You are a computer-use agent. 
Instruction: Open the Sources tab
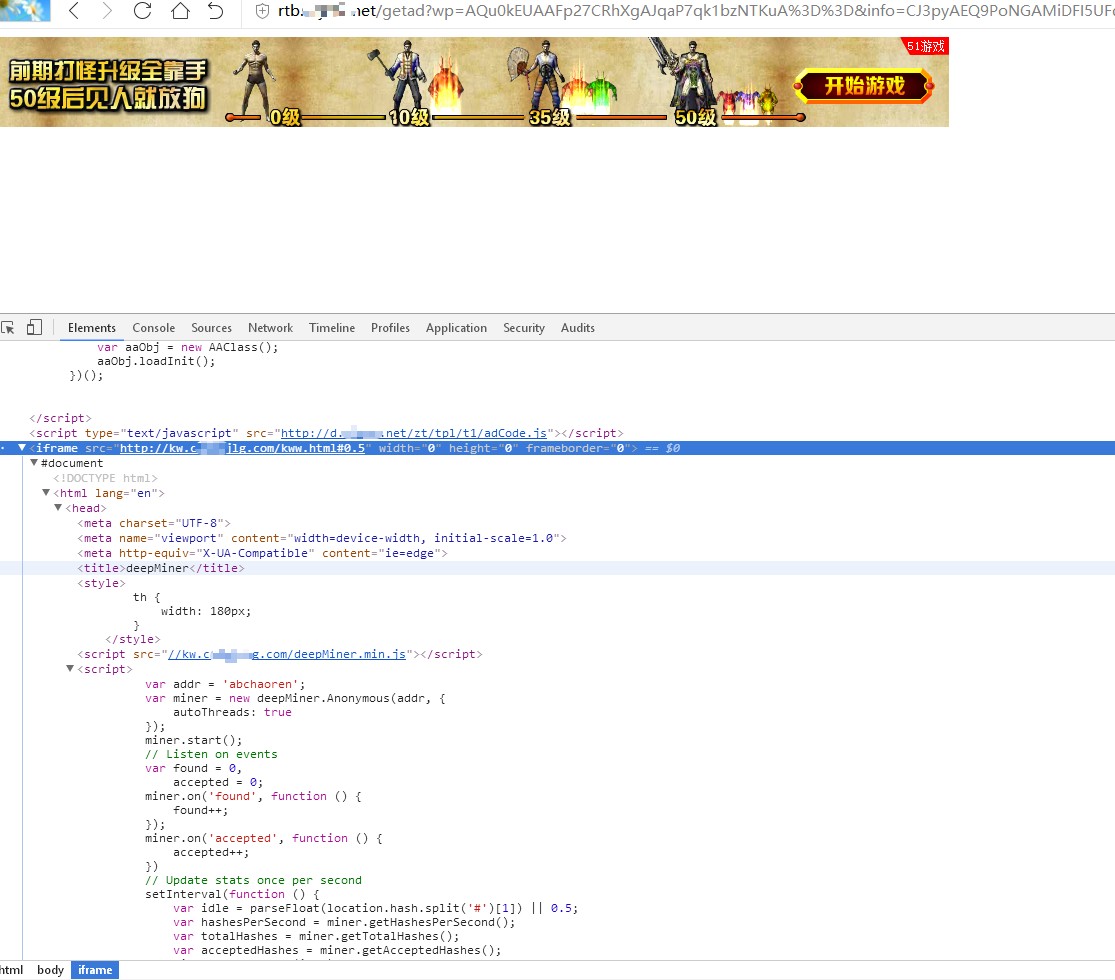(211, 328)
